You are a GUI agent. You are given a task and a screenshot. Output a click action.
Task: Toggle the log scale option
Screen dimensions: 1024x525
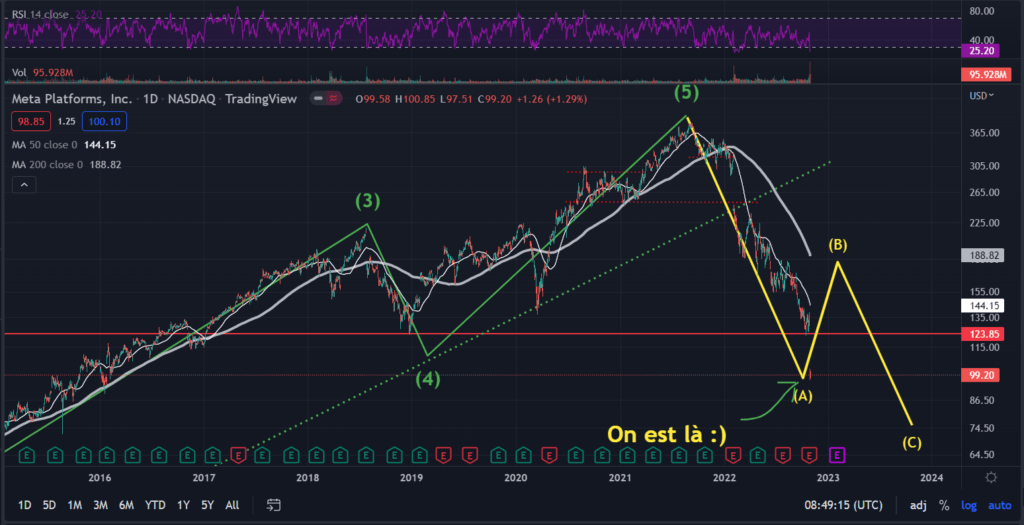(x=966, y=505)
